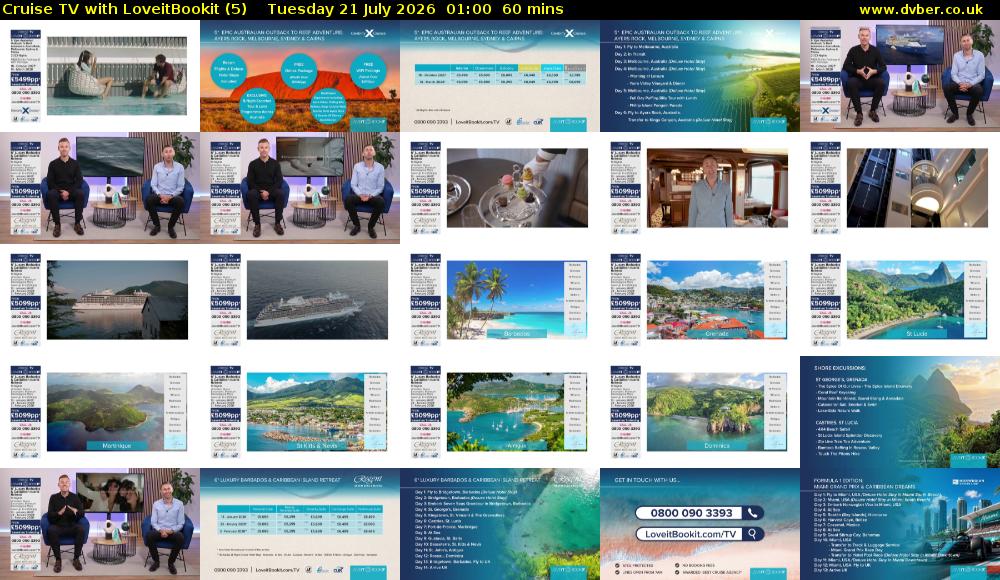Screen dimensions: 1000x580
Task: Open presenters with bedroom suite screen thumbnail
Action: pyautogui.click(x=300, y=188)
